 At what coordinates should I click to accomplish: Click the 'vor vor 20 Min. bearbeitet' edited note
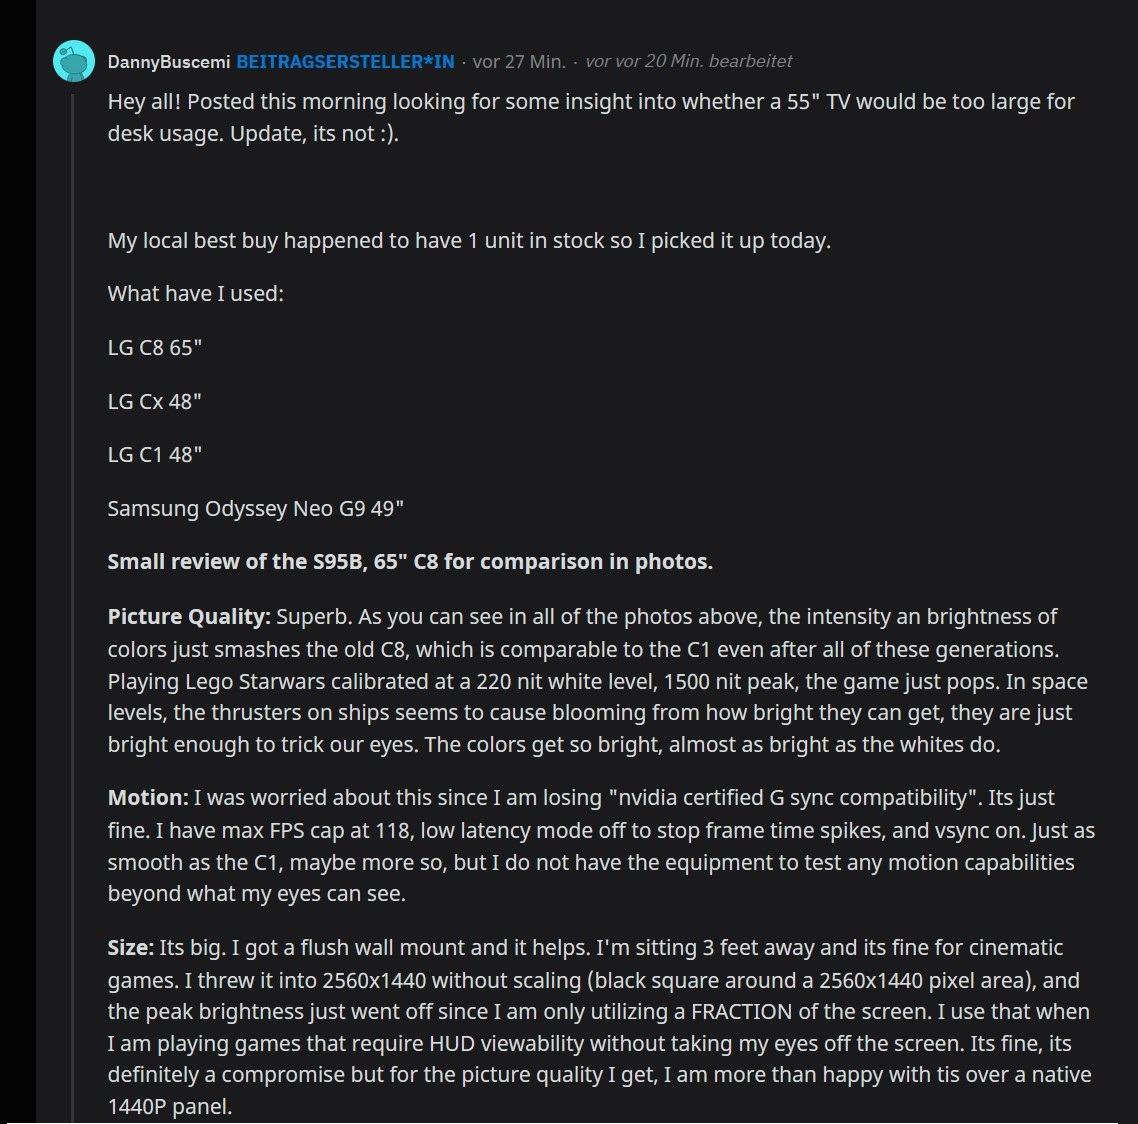(x=689, y=61)
